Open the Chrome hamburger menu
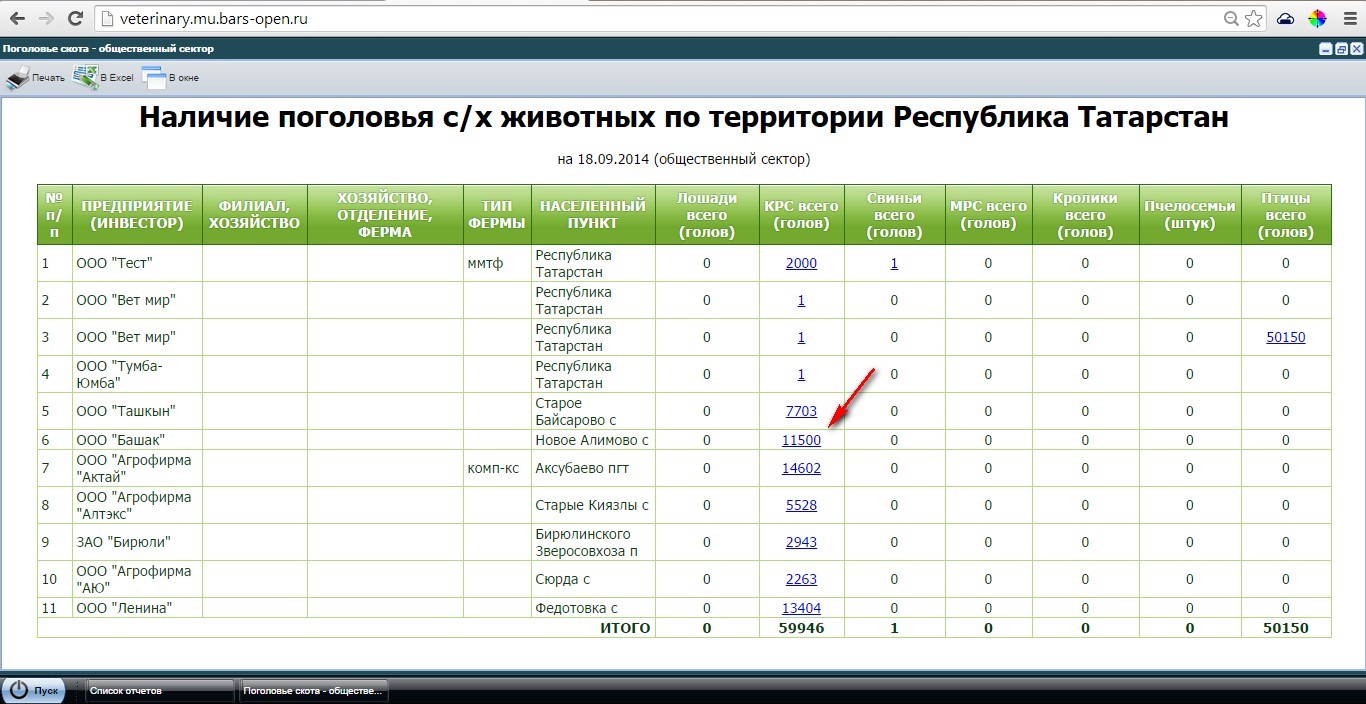 [1349, 19]
